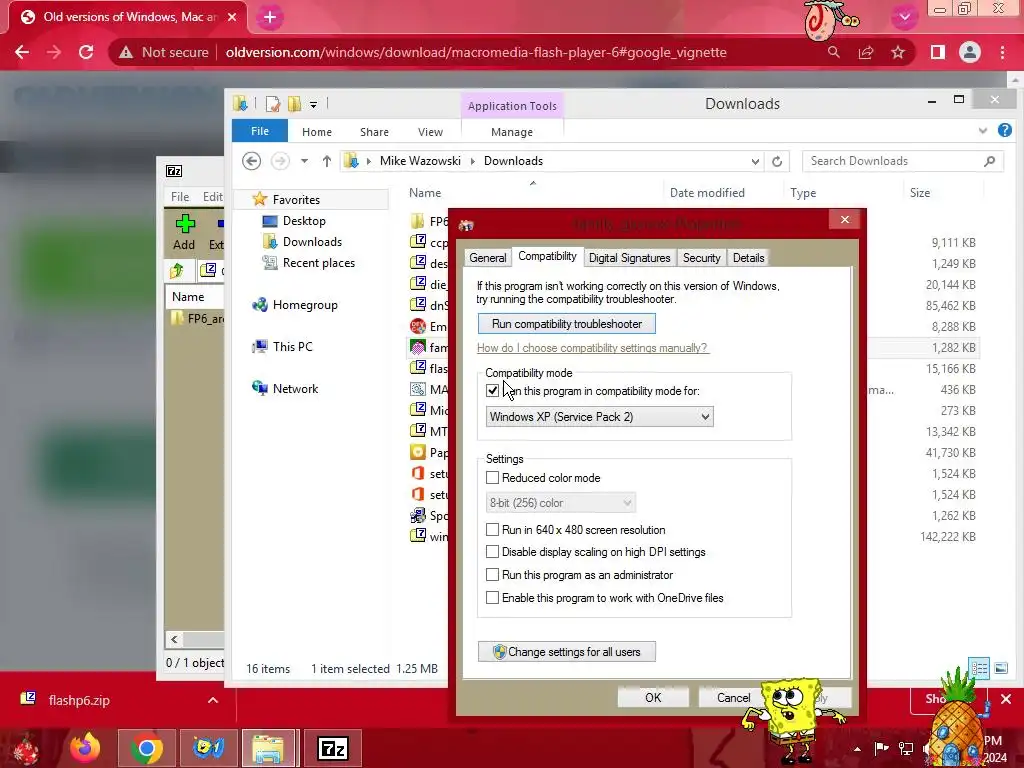The width and height of the screenshot is (1024, 768).
Task: Expand flashp6.zip download options
Action: pos(213,700)
